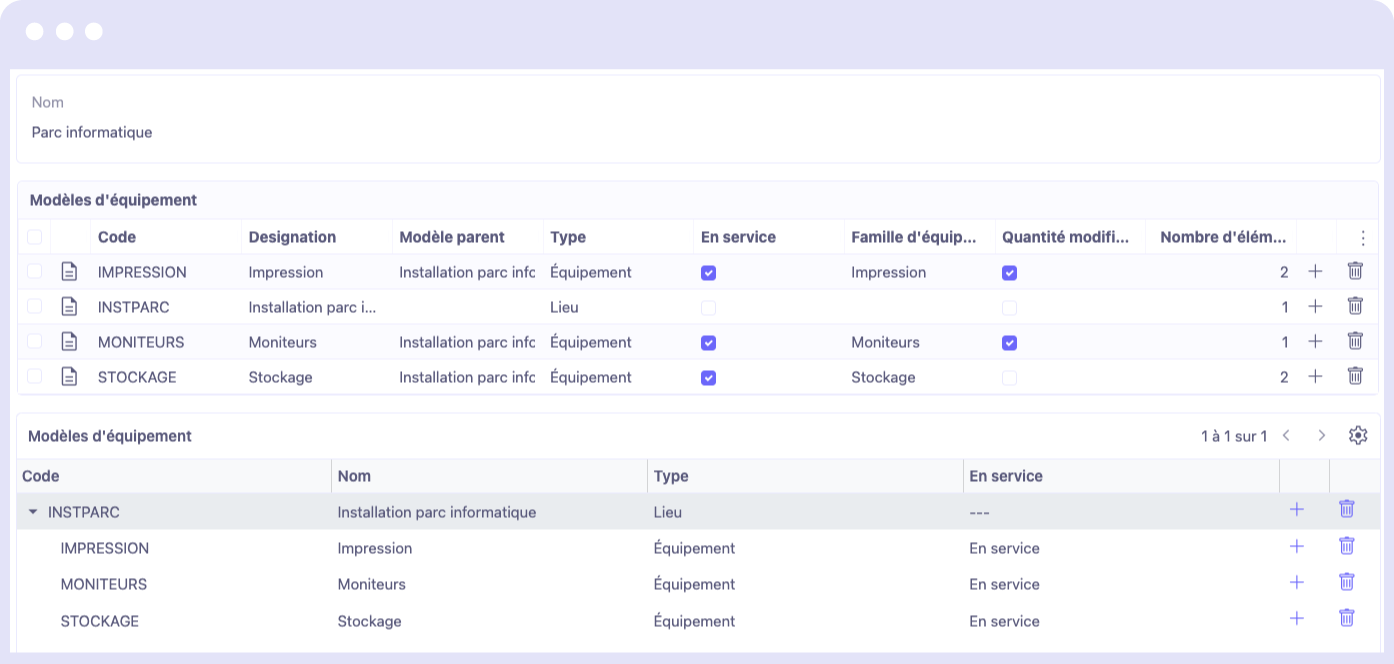This screenshot has width=1394, height=664.
Task: Open three-dot column options menu
Action: [1362, 238]
